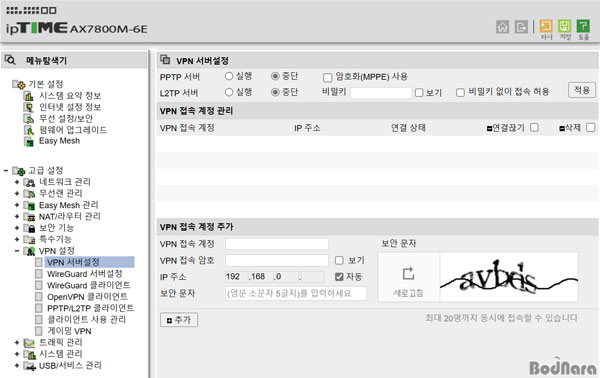
Task: Open OpenVPN 클라이언트 menu item
Action: pos(87,297)
